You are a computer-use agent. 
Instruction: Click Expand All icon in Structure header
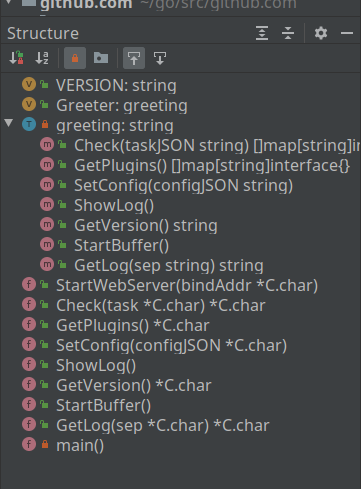(262, 33)
